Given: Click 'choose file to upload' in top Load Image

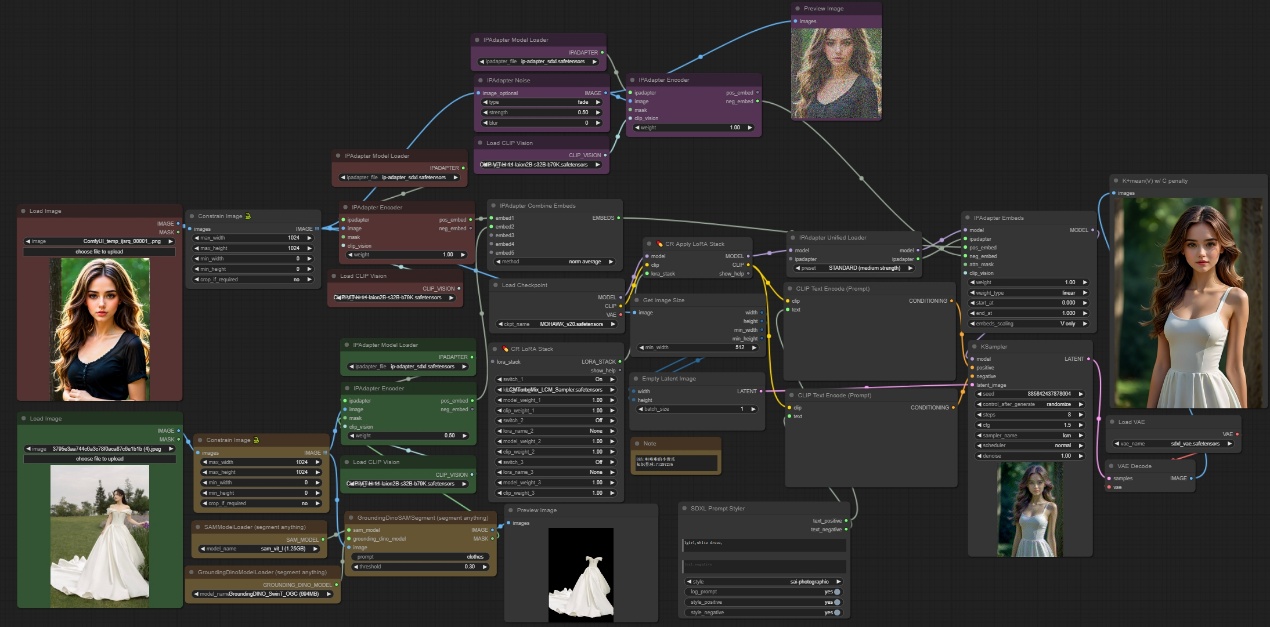Looking at the screenshot, I should pos(85,252).
